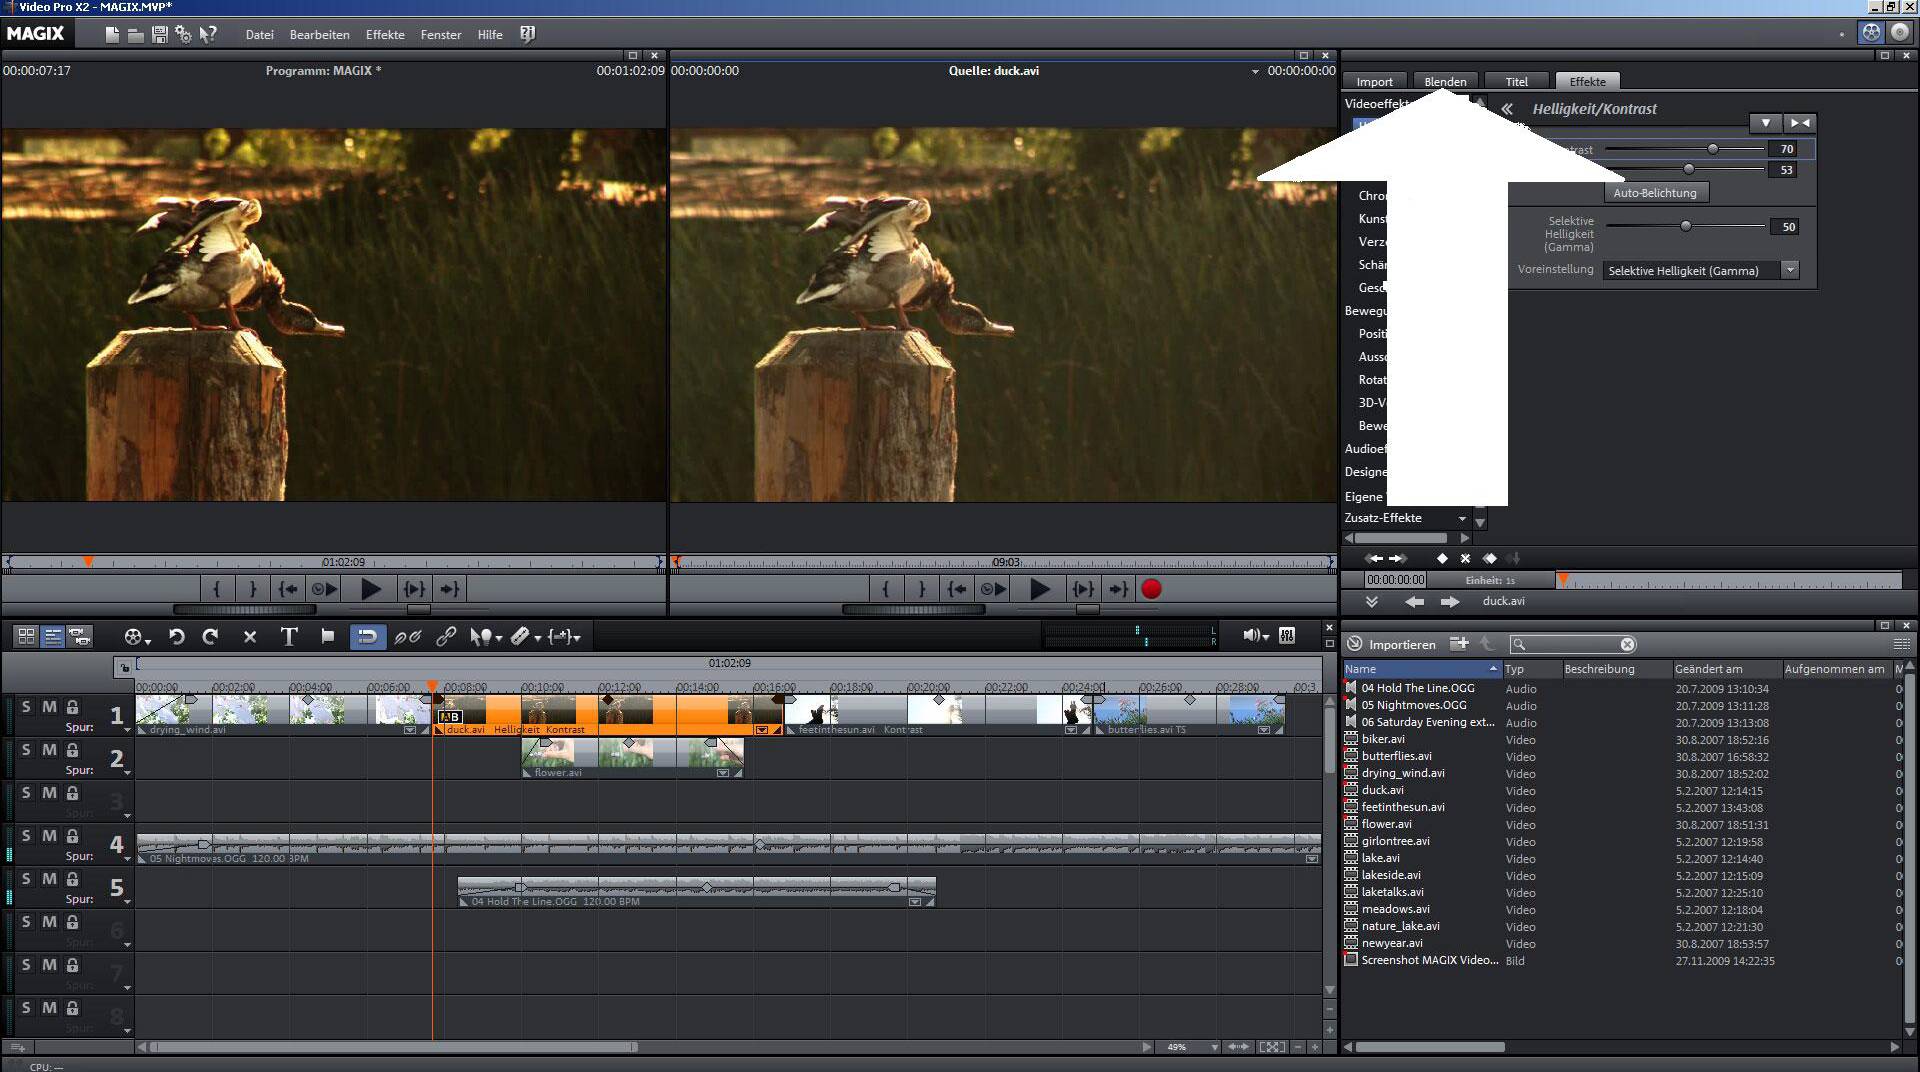The image size is (1920, 1072).
Task: Click the undo arrow in timeline toolbar
Action: (177, 637)
